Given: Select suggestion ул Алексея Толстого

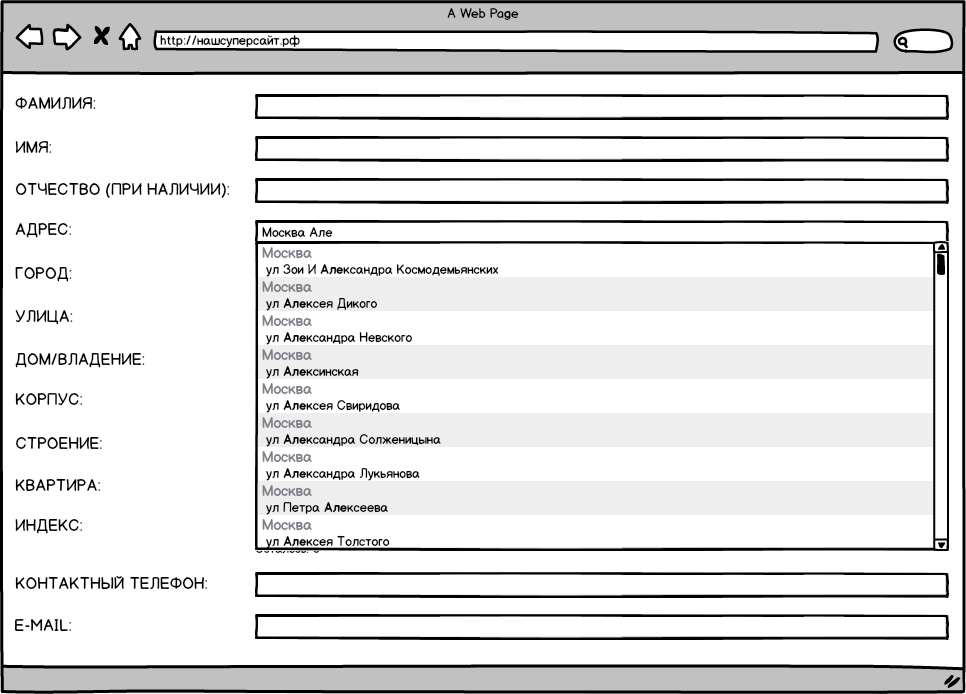Looking at the screenshot, I should pos(595,532).
